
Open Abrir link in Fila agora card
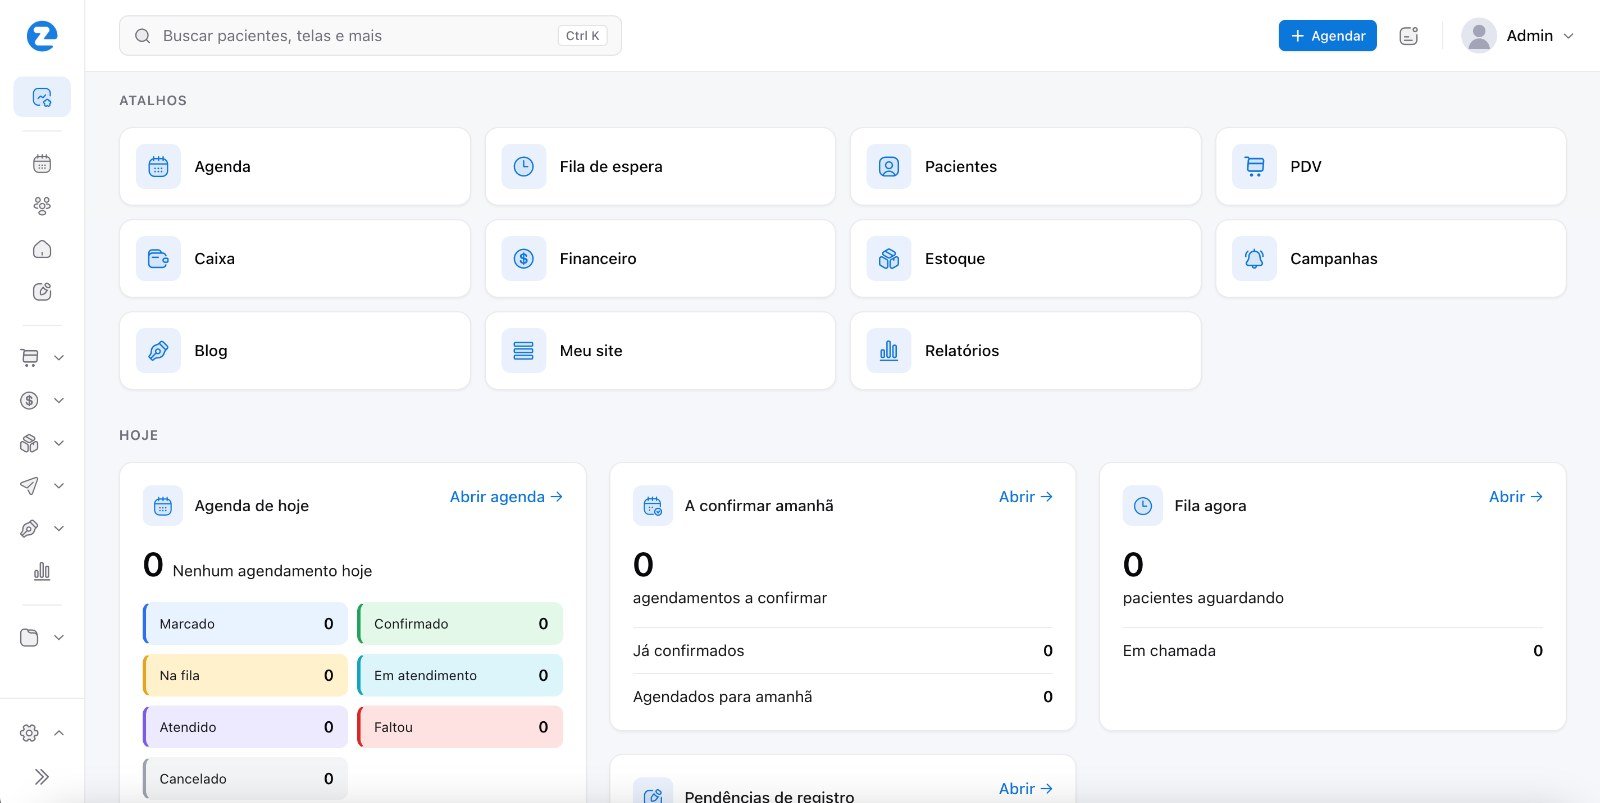[x=1516, y=497]
